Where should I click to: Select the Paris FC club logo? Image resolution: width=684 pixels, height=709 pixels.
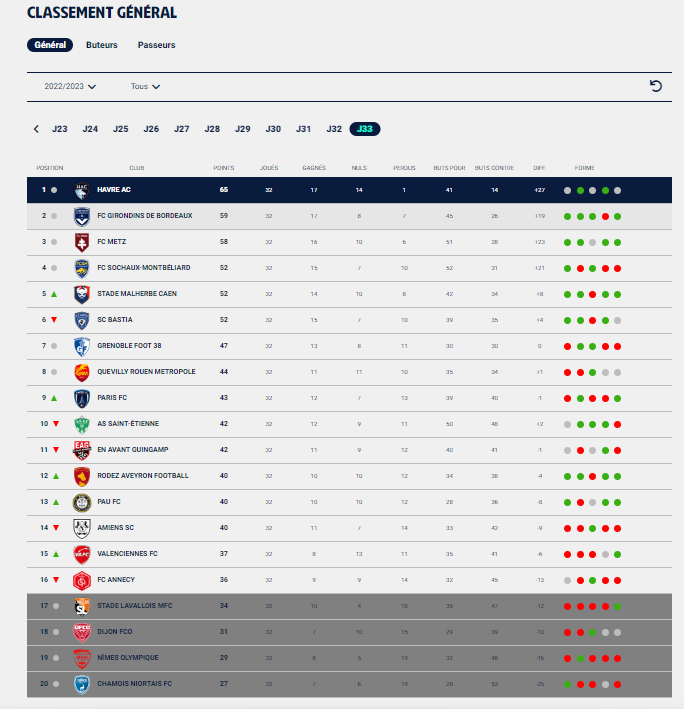click(x=82, y=398)
